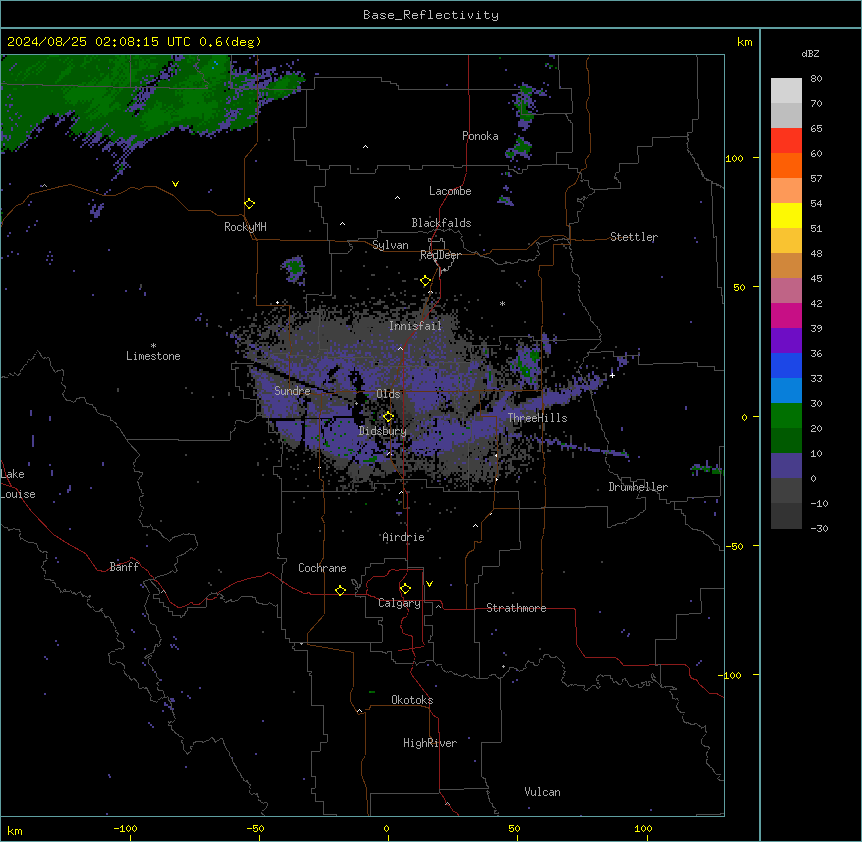Select the ThreeHills label
Screen dimensions: 862x842
[537, 418]
